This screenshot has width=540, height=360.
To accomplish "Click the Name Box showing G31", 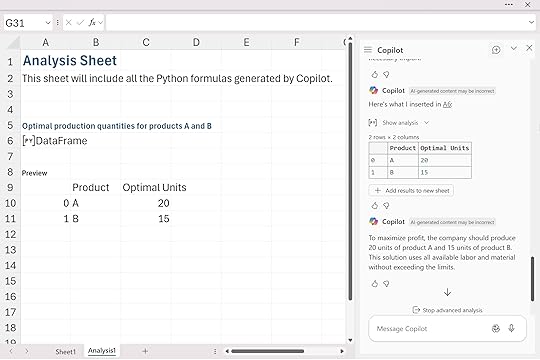I will [23, 23].
